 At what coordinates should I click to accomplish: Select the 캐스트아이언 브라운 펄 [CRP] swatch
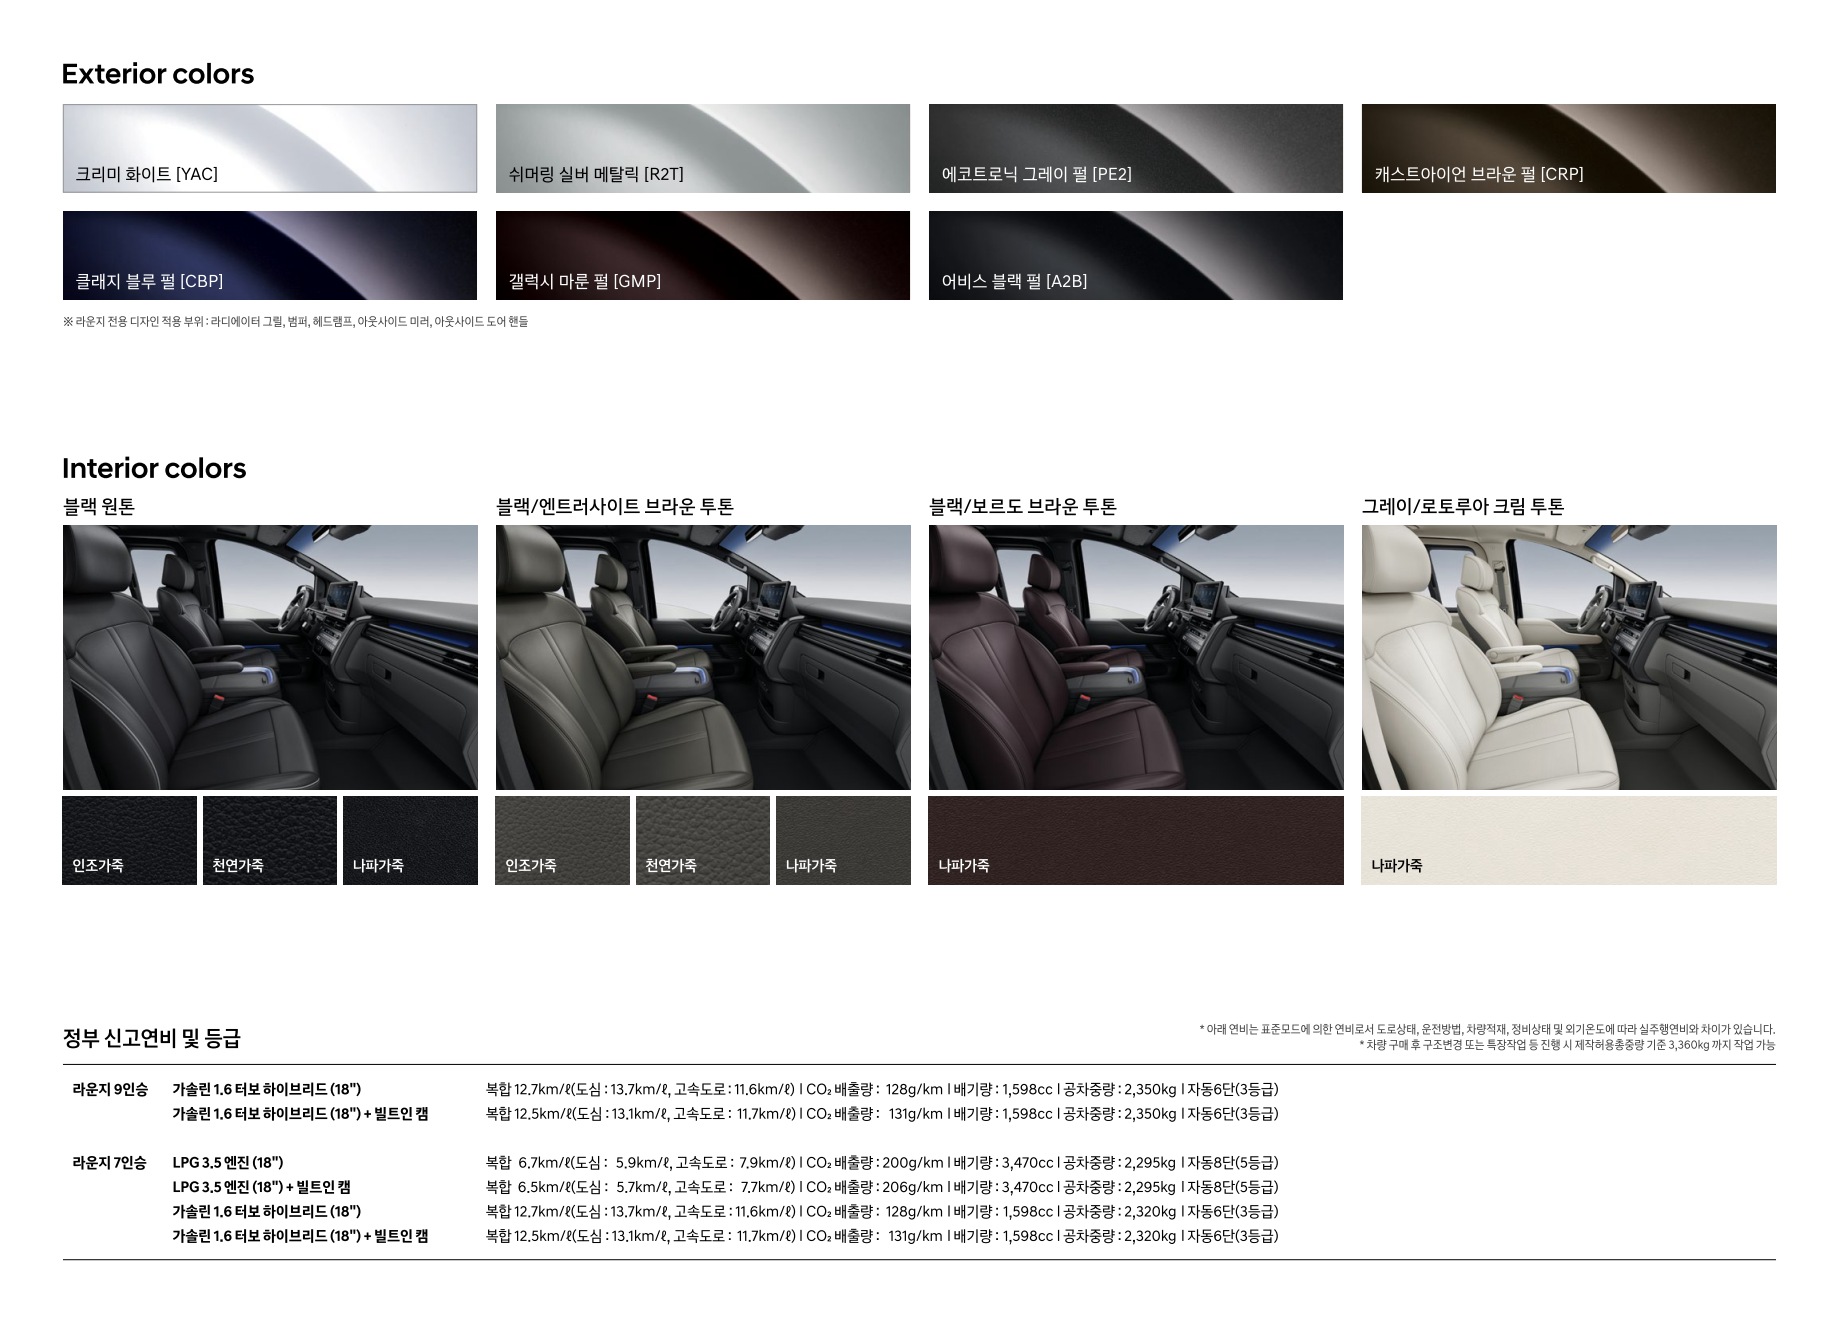click(x=1568, y=148)
